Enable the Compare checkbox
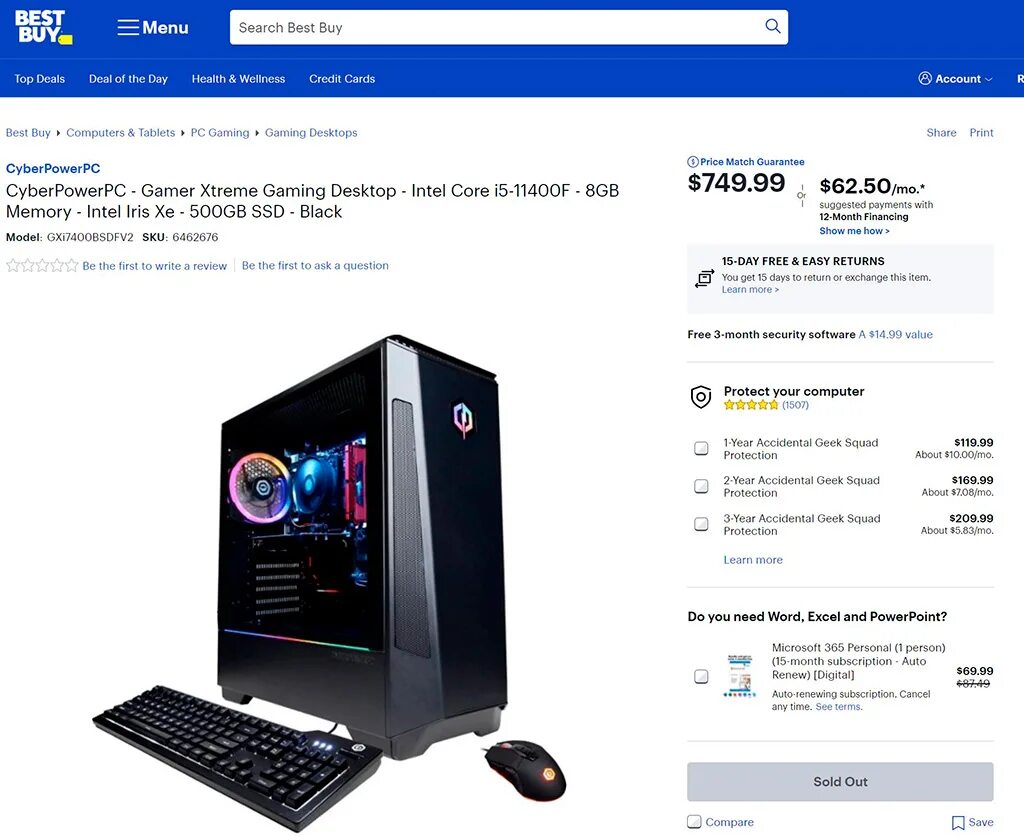This screenshot has width=1024, height=837. [x=695, y=821]
